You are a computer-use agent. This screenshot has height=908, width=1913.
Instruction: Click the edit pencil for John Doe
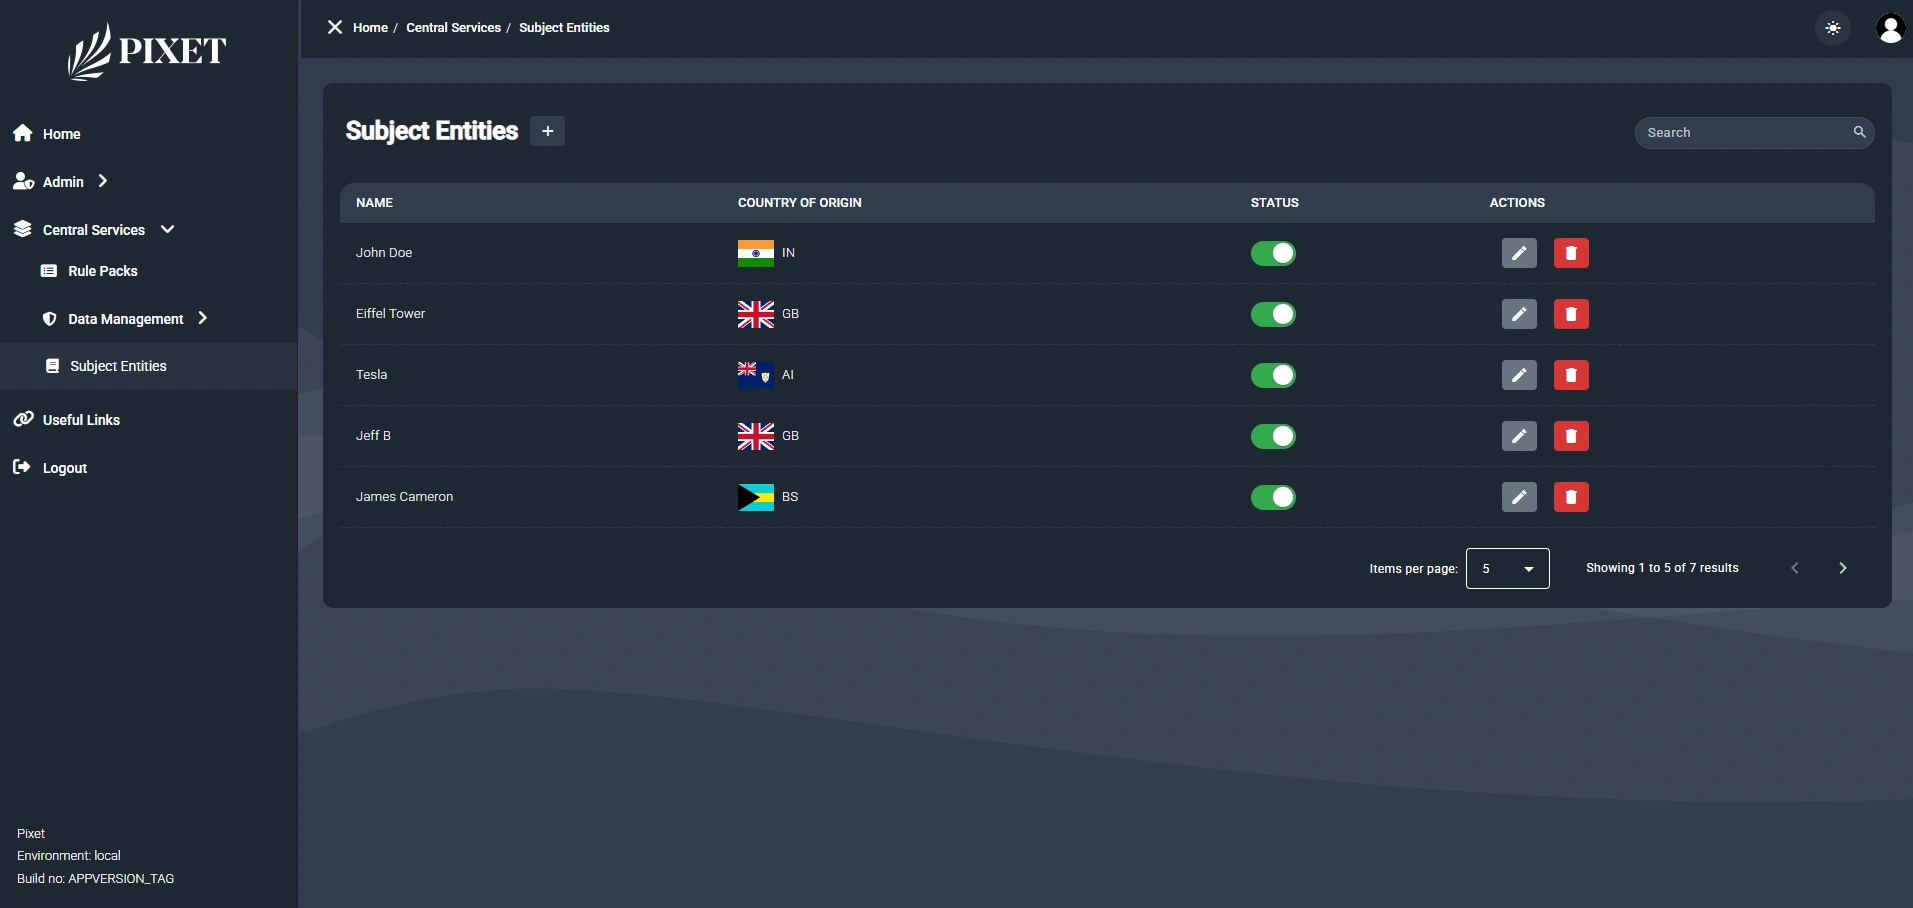[1518, 253]
